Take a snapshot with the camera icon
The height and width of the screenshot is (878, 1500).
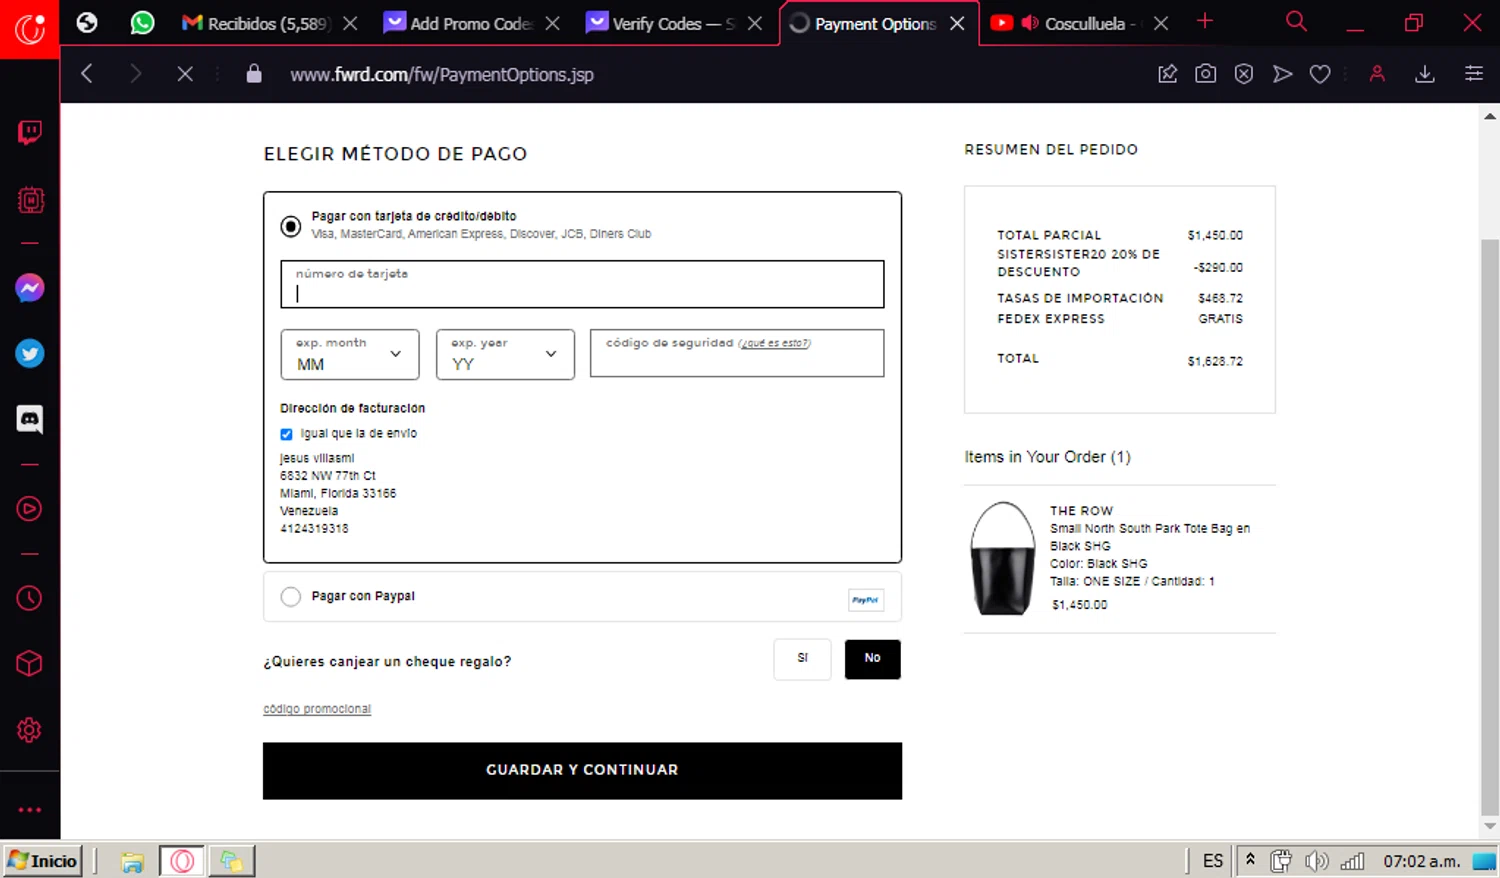point(1206,74)
